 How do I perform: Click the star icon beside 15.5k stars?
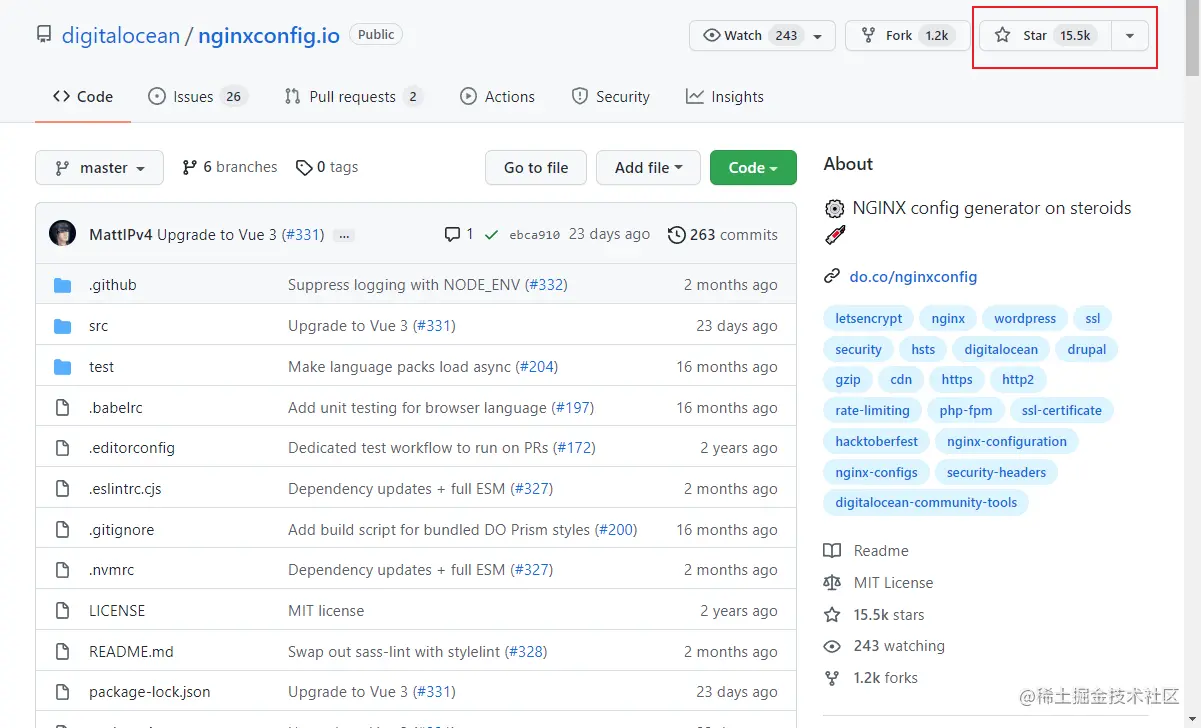832,615
